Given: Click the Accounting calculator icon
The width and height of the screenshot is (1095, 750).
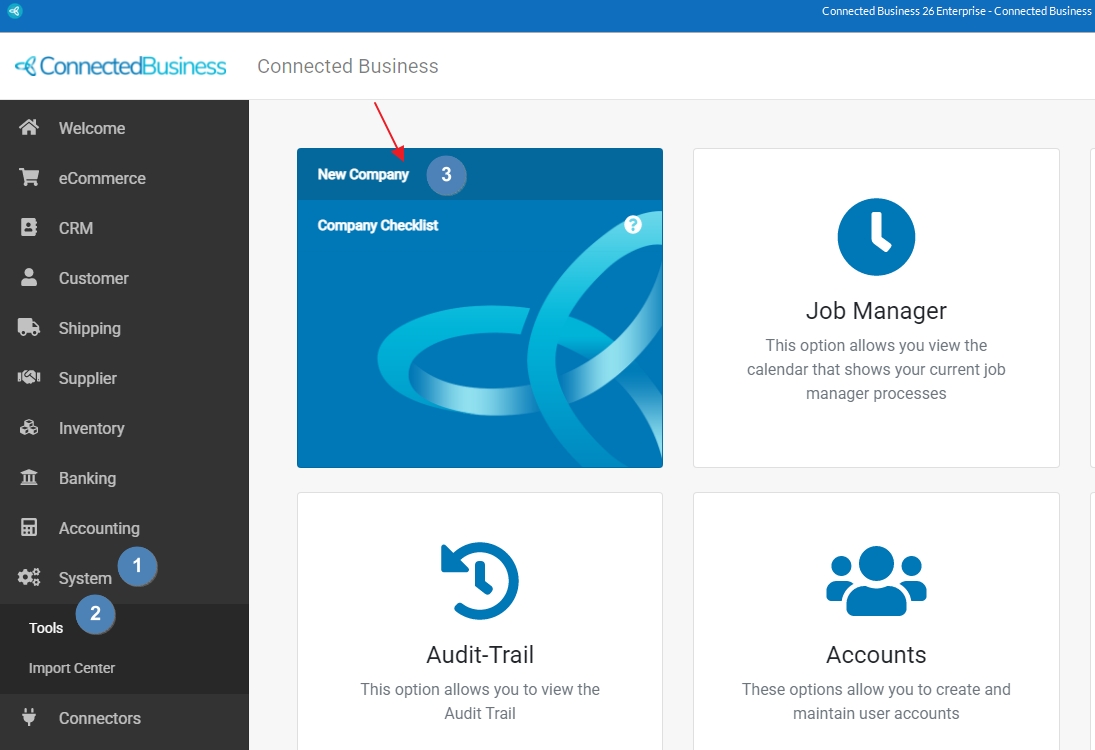Looking at the screenshot, I should click(29, 528).
